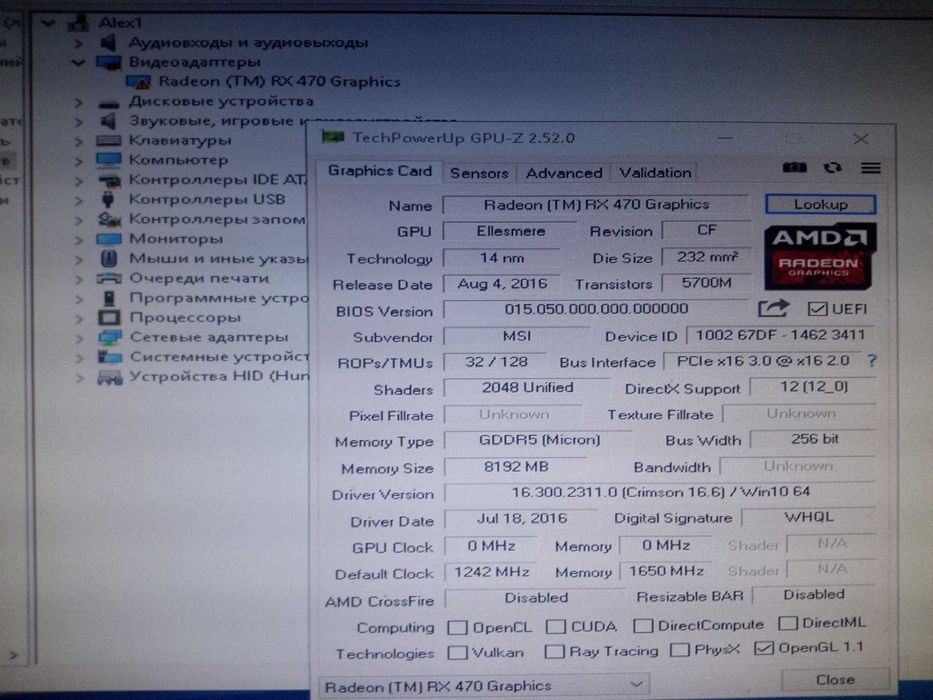Click the GPU-Z Close button
933x700 pixels.
pyautogui.click(x=835, y=680)
